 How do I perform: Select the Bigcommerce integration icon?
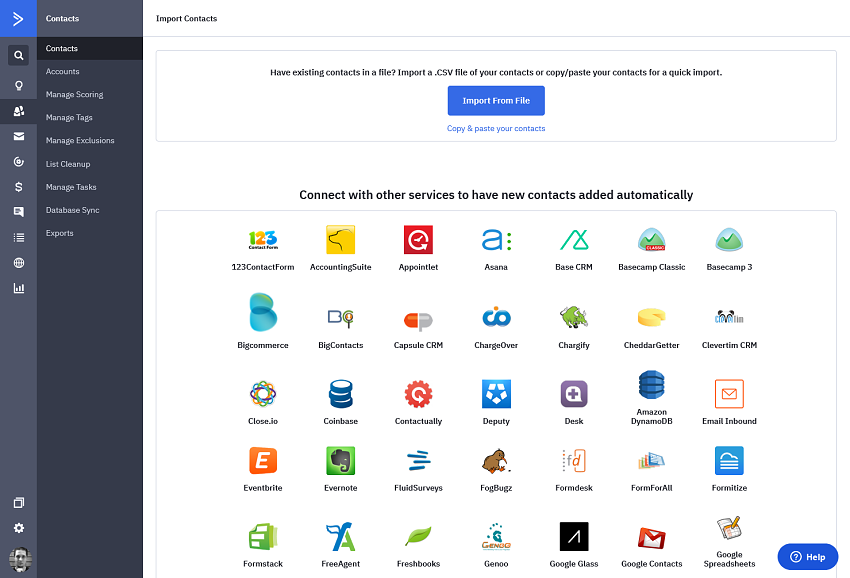pyautogui.click(x=263, y=312)
